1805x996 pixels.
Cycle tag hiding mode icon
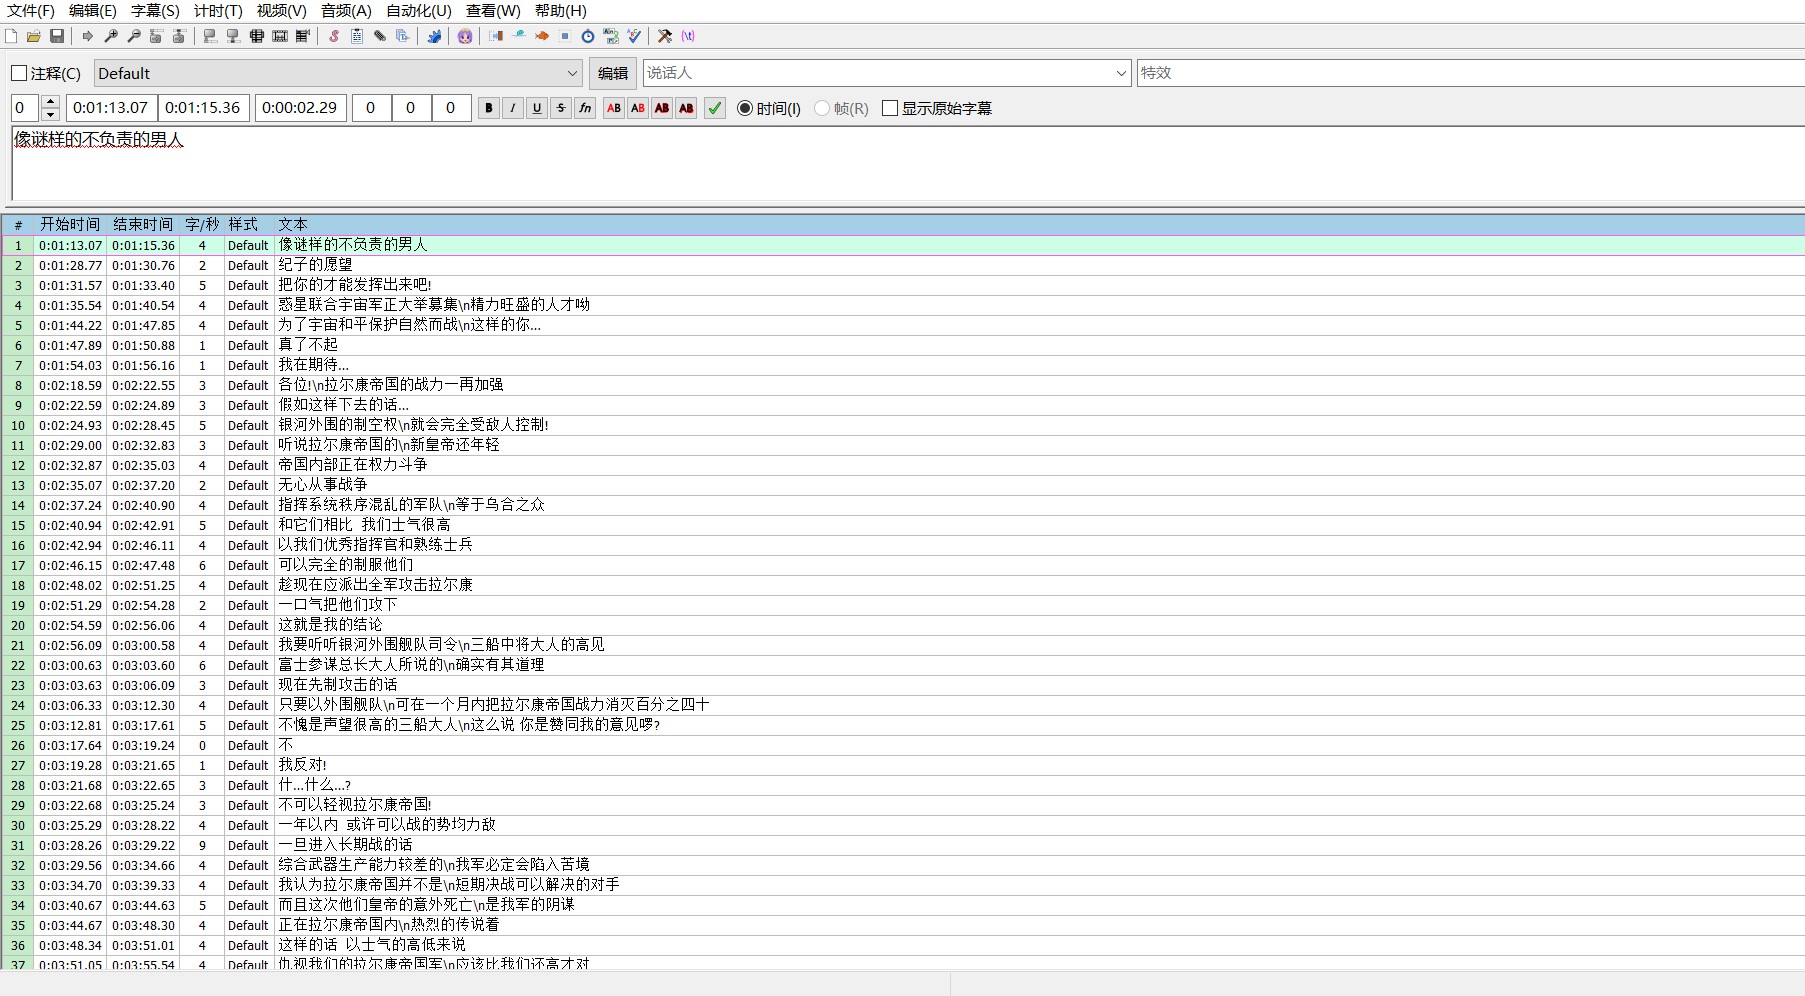coord(688,36)
